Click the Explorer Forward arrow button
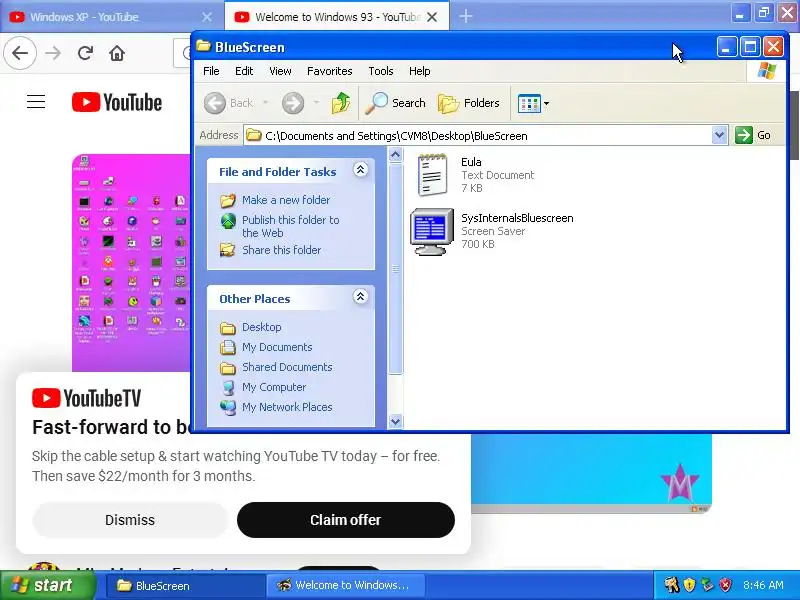The height and width of the screenshot is (600, 800). [293, 103]
